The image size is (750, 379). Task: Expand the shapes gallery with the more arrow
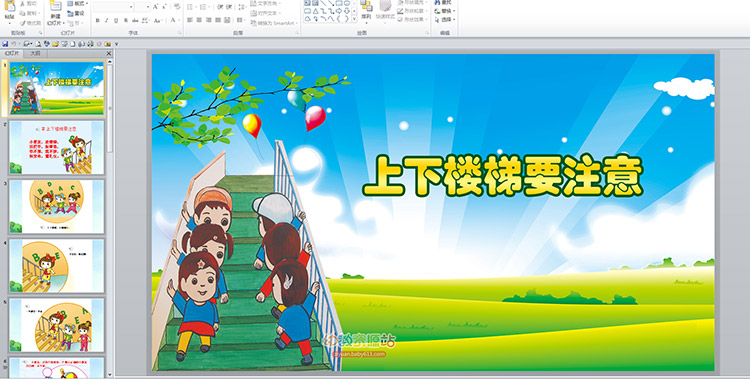(354, 19)
